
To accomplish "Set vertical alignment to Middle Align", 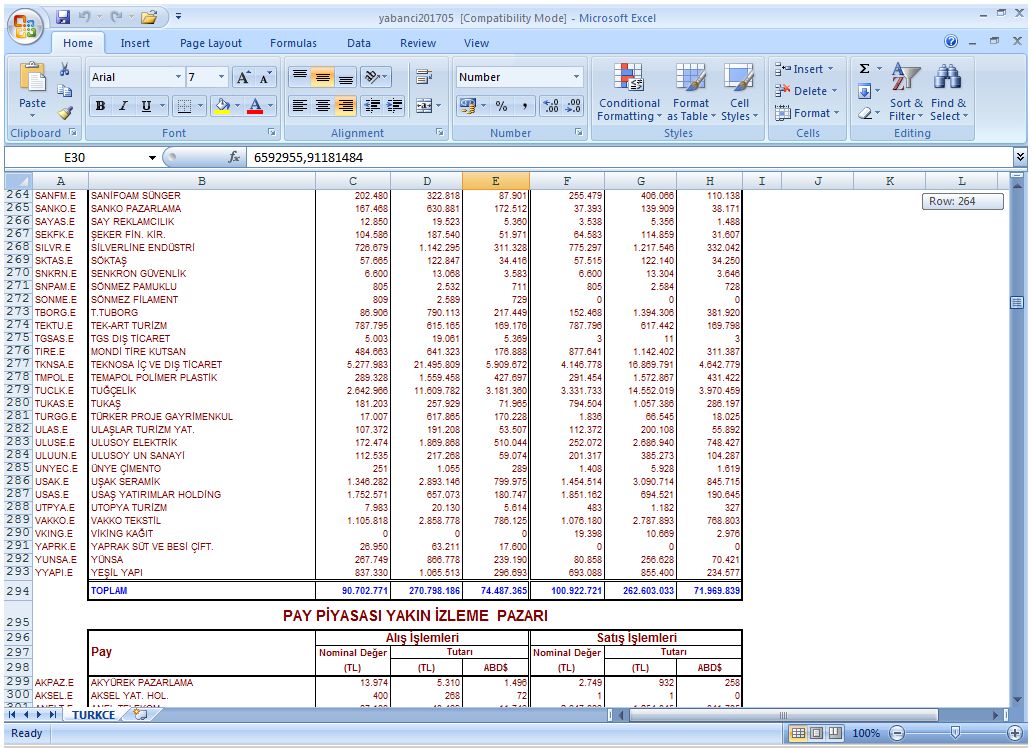I will 322,77.
